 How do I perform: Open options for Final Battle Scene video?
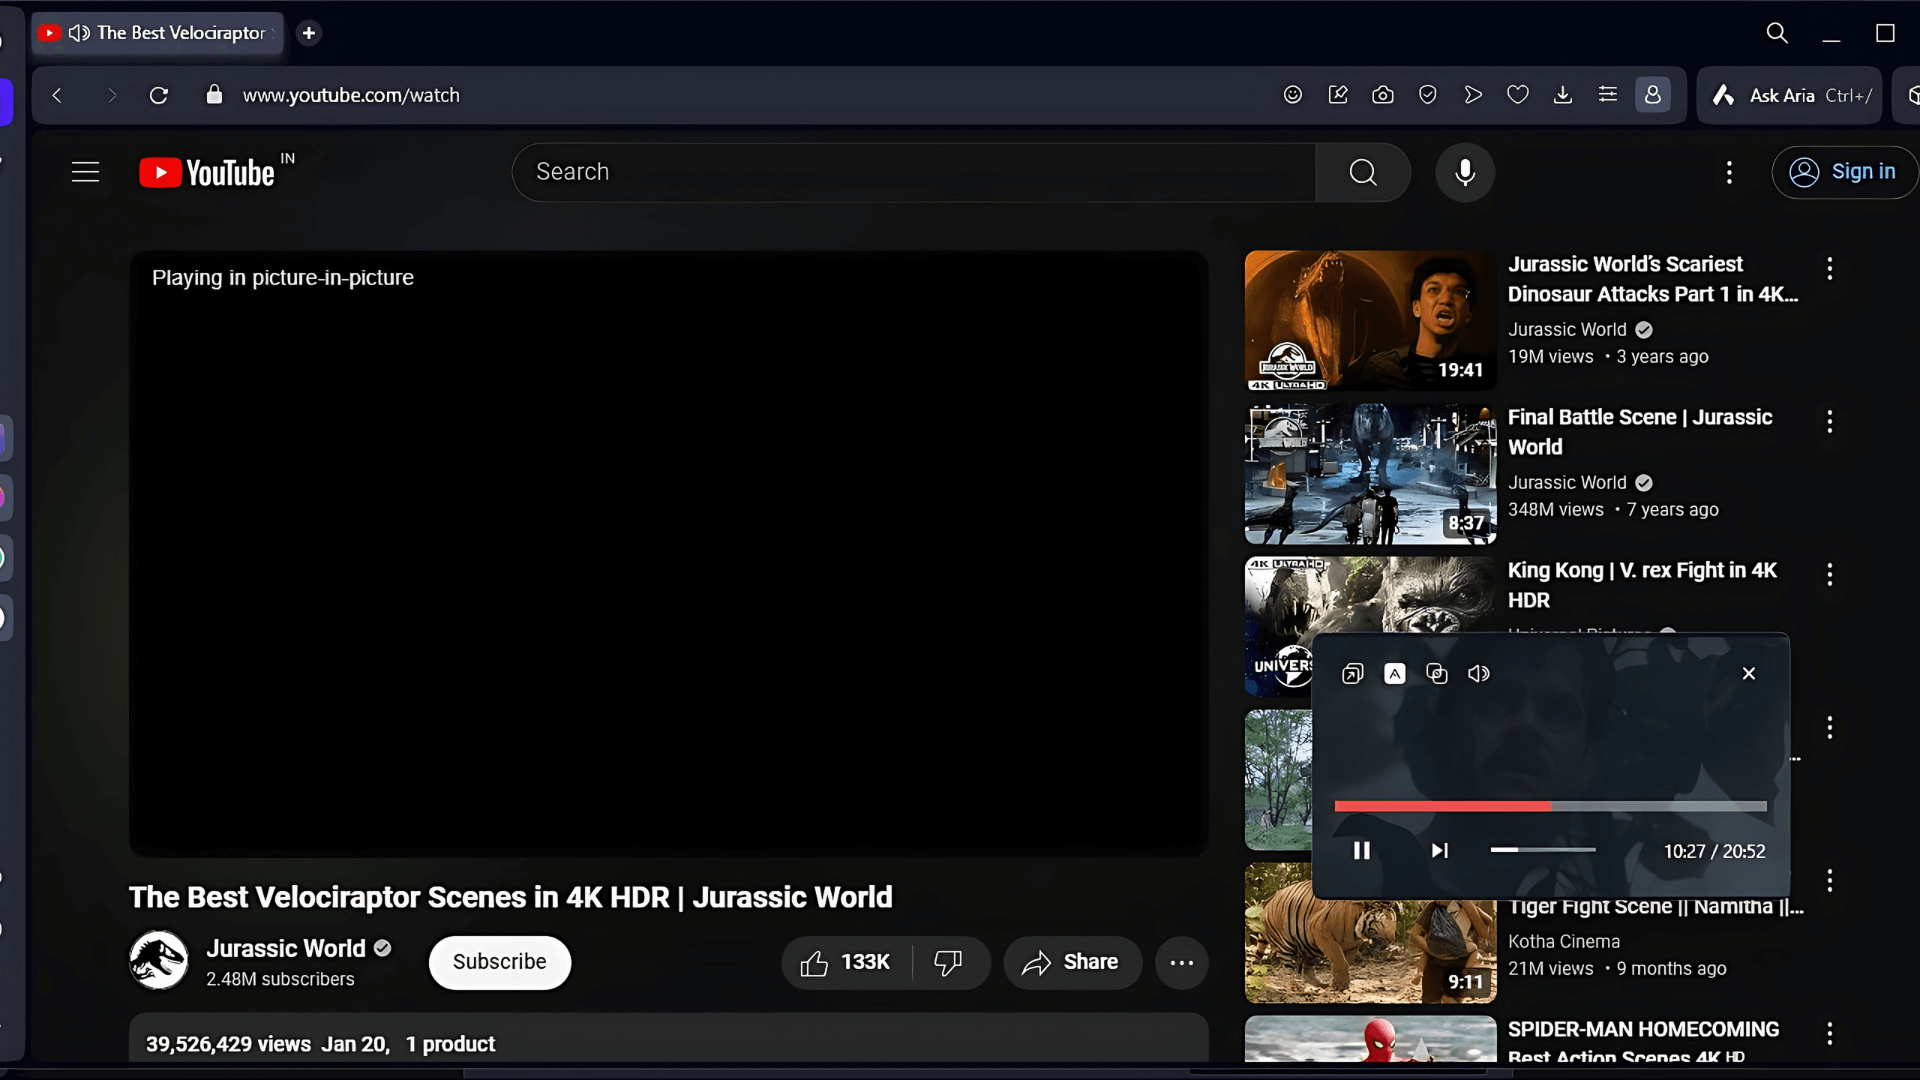click(x=1829, y=421)
